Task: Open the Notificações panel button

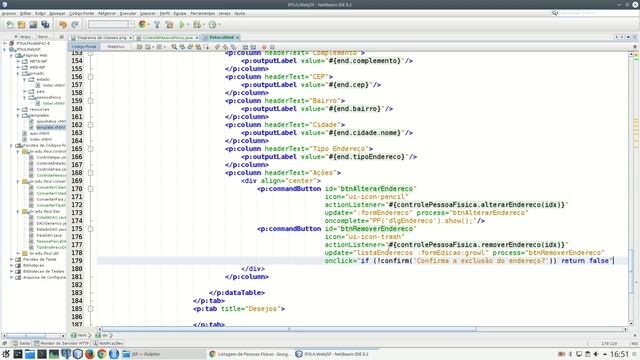Action: coord(108,344)
